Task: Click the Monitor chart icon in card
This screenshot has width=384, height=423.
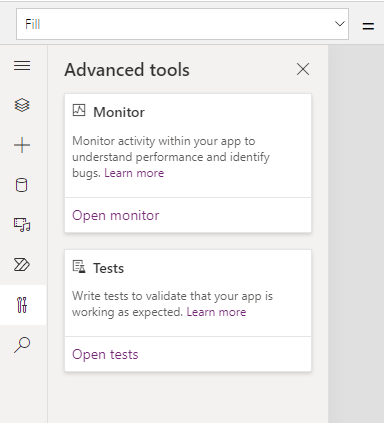Action: pyautogui.click(x=79, y=110)
